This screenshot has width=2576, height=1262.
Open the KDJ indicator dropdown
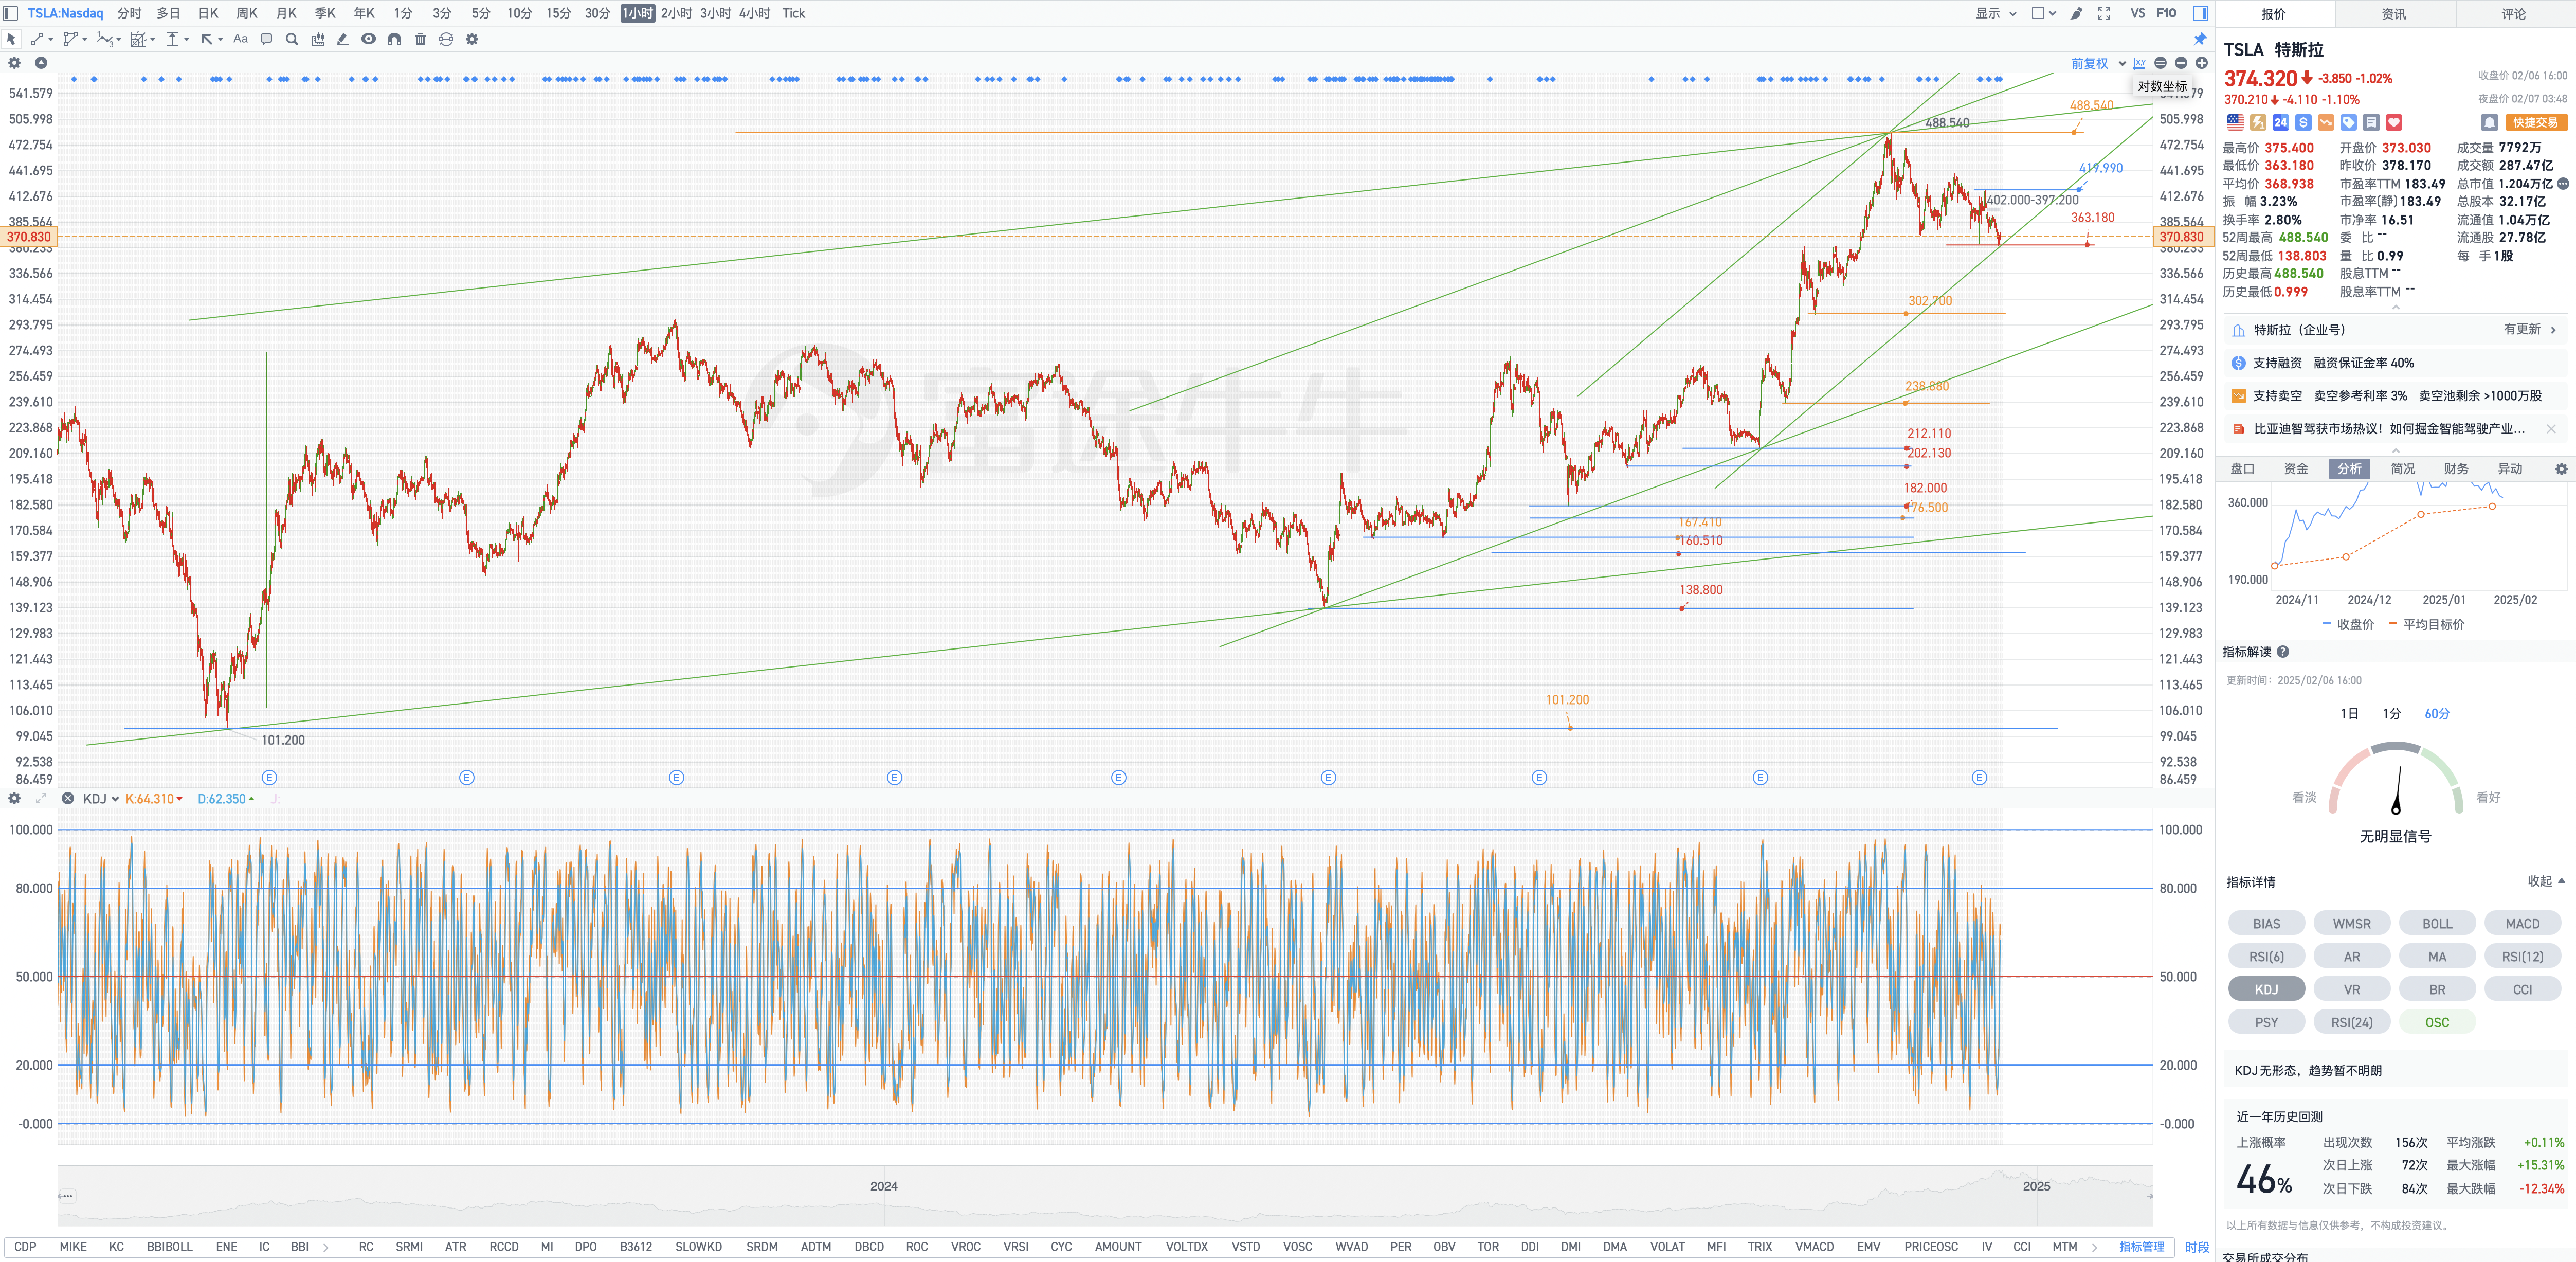point(101,799)
